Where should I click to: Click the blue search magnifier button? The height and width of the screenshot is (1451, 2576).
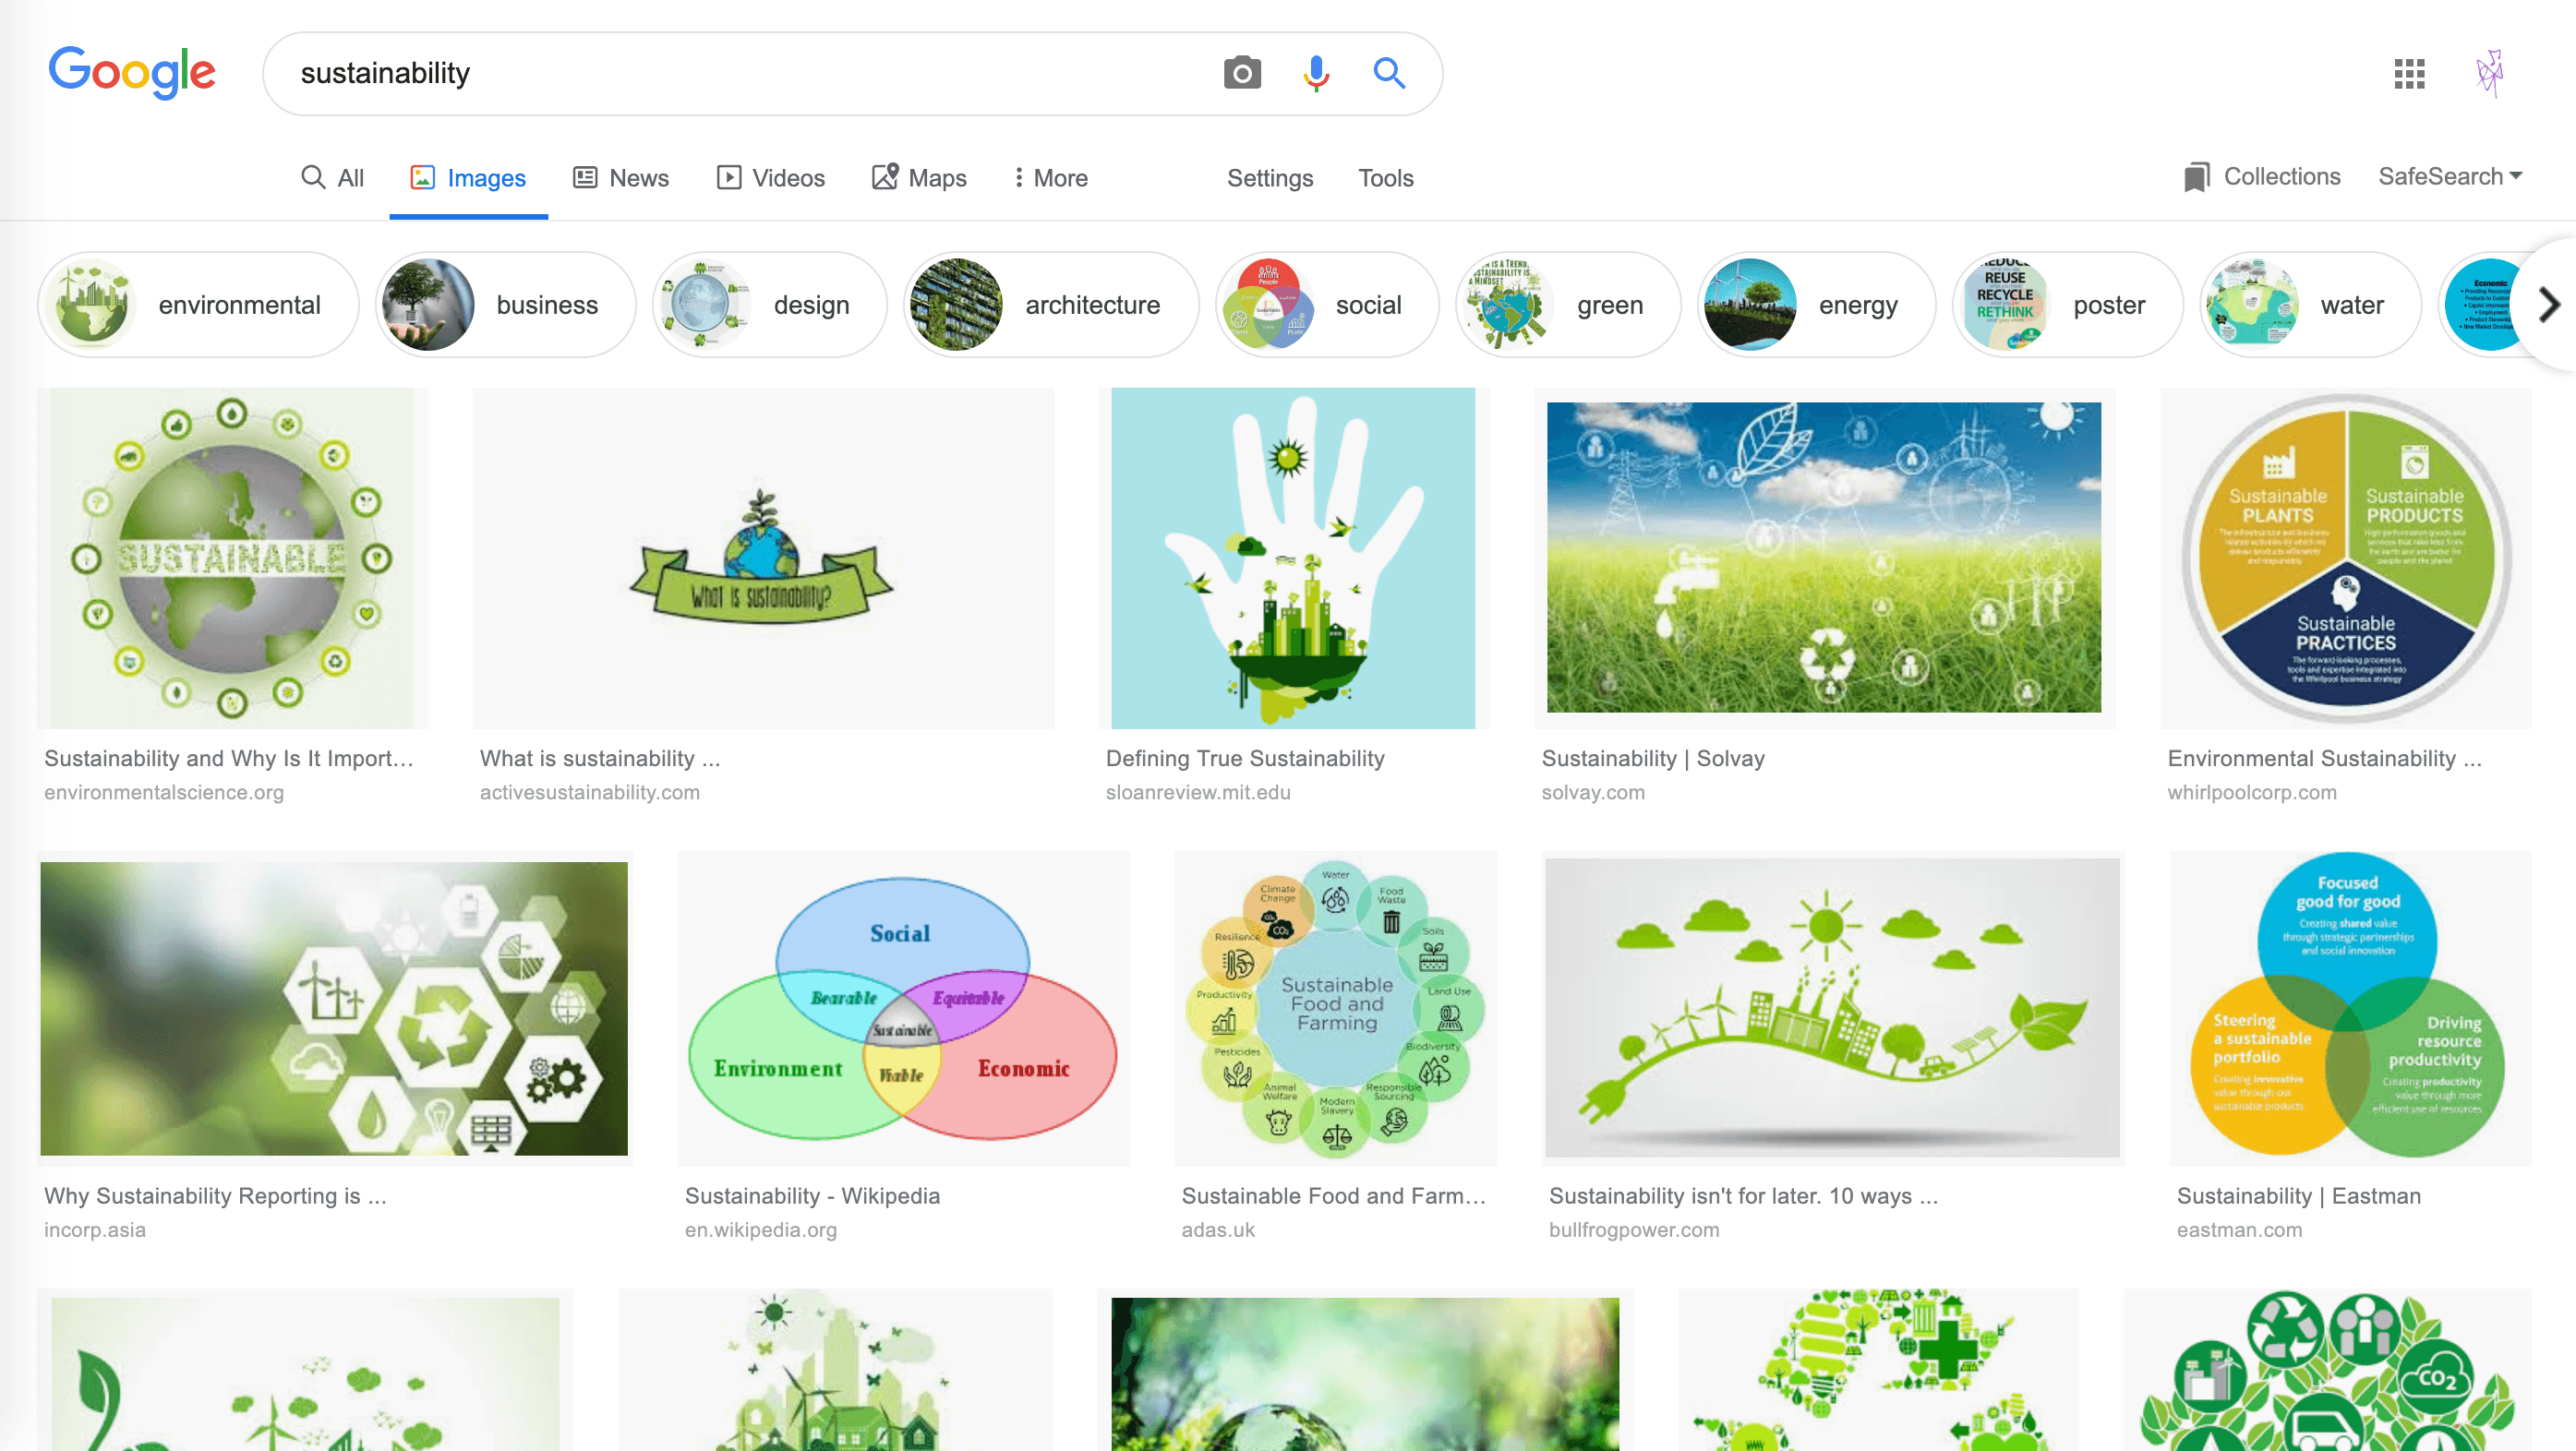coord(1389,72)
